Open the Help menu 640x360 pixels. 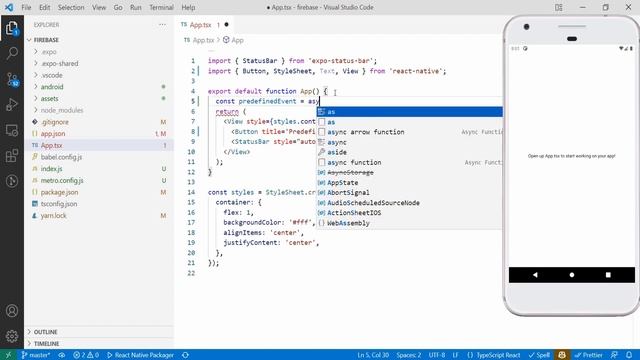188,7
